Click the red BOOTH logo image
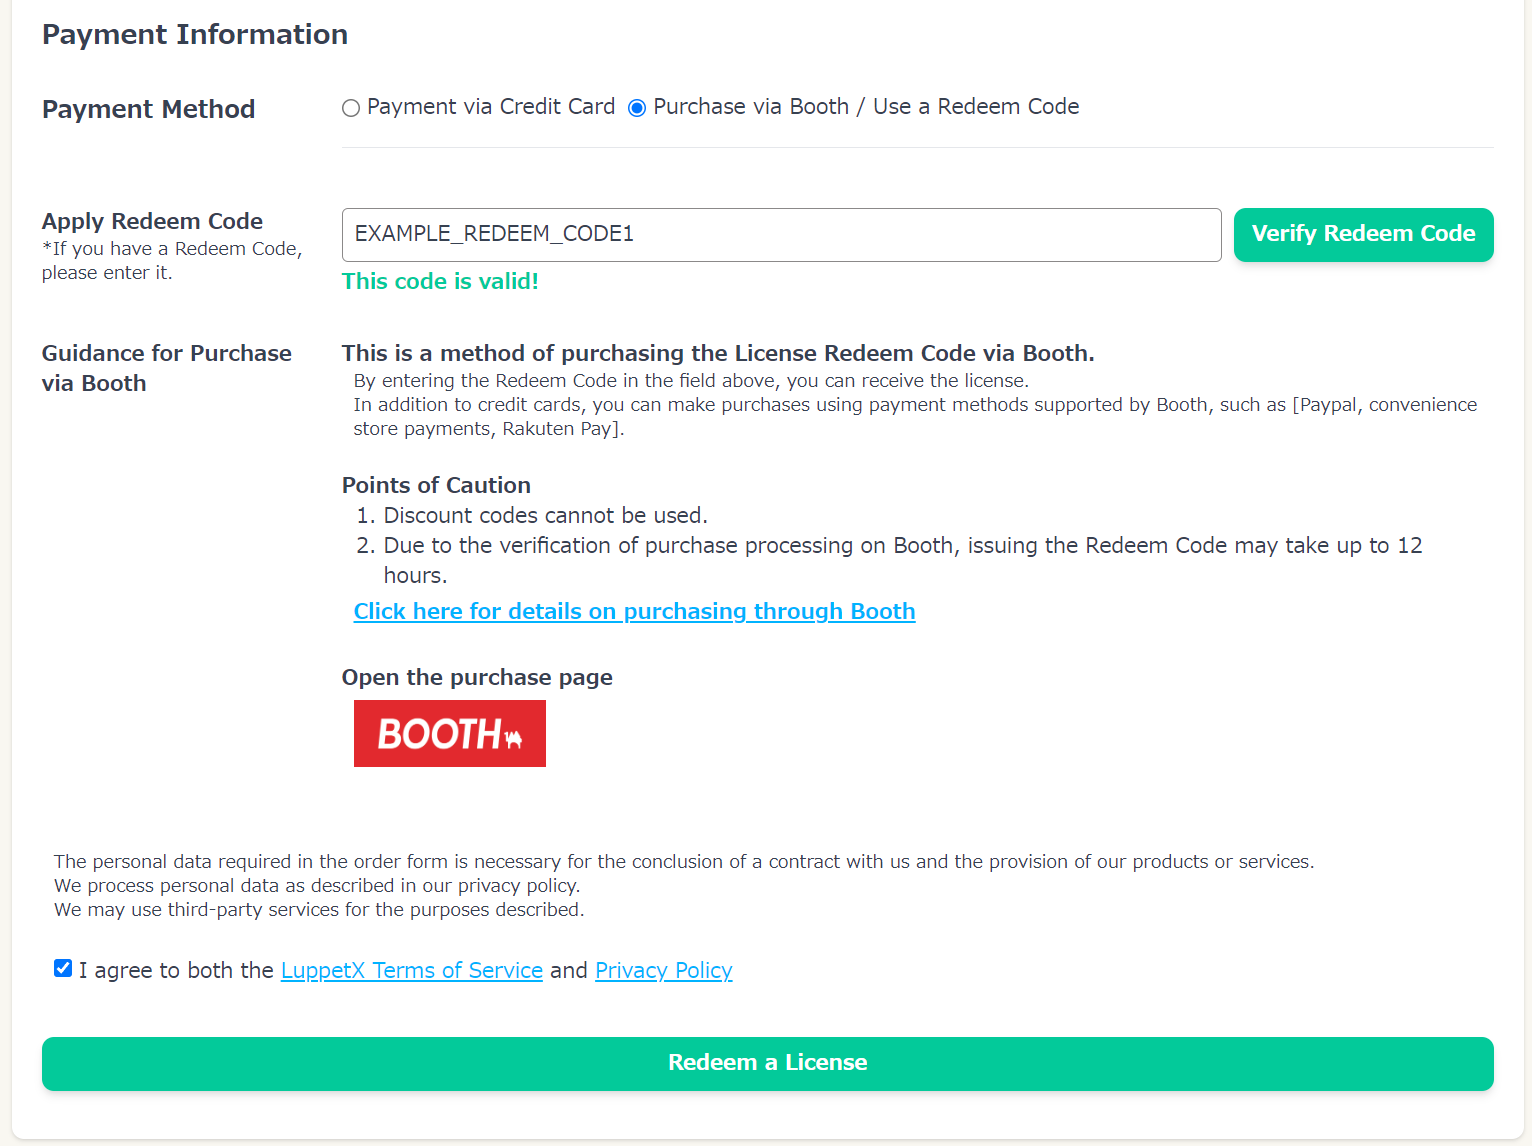The width and height of the screenshot is (1532, 1146). tap(449, 733)
